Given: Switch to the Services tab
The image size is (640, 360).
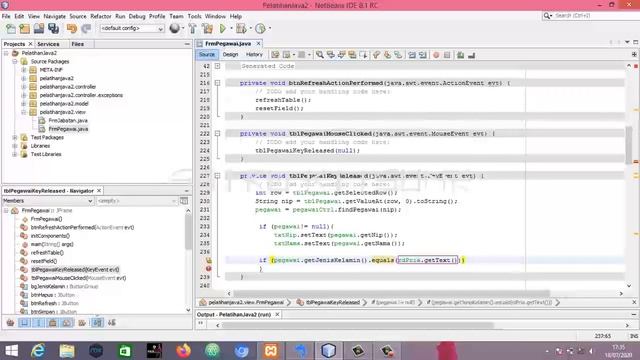Looking at the screenshot, I should point(48,44).
